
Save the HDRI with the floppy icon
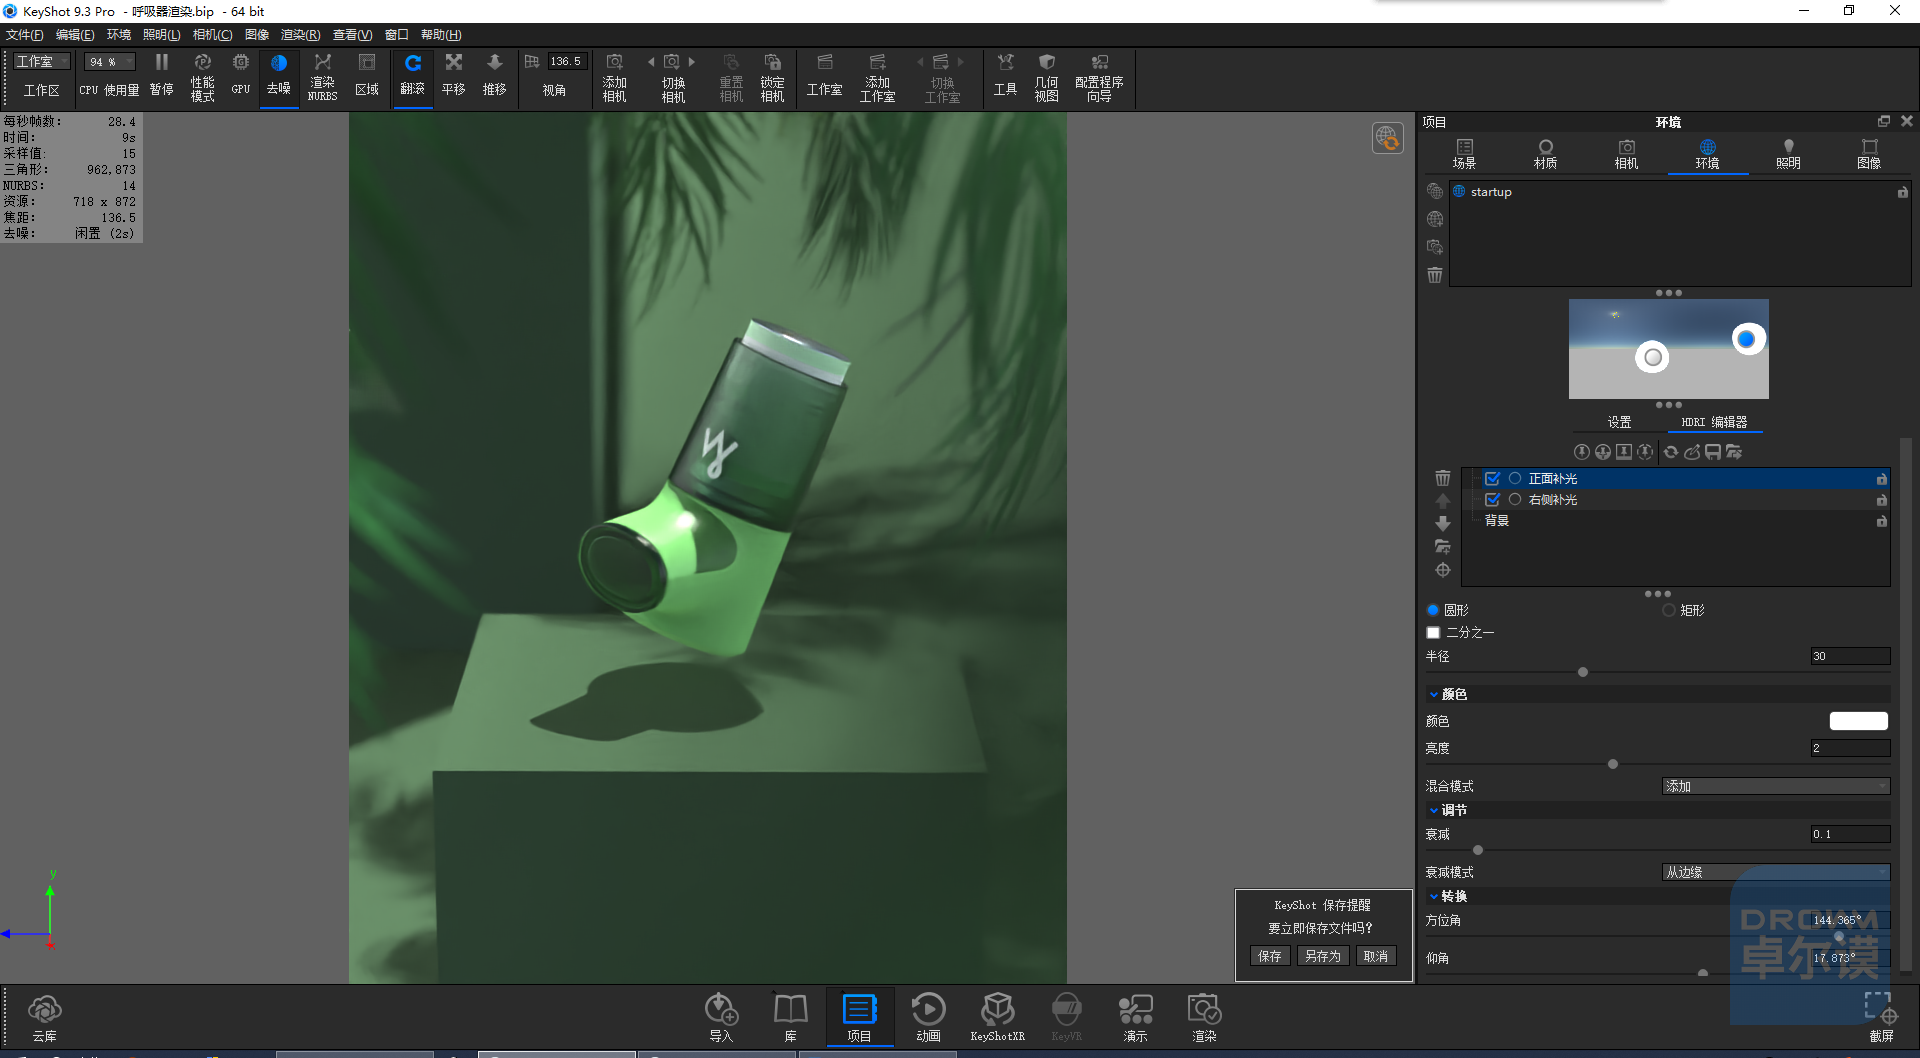1713,452
